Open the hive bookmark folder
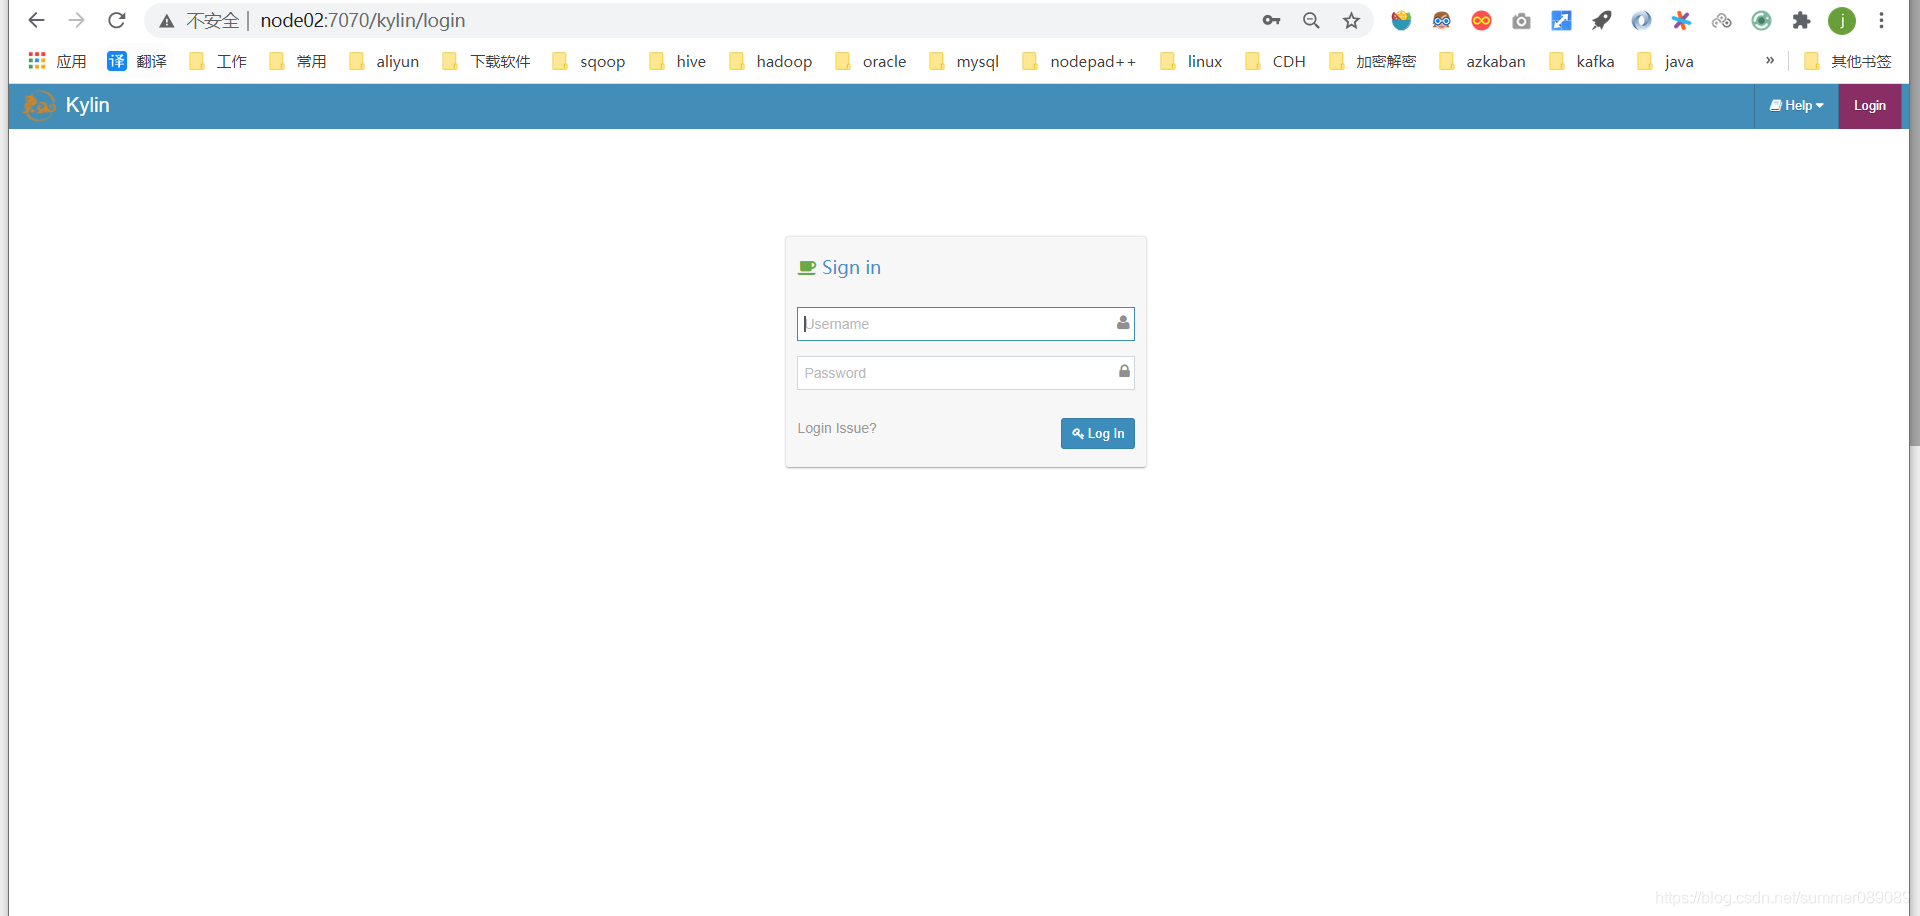 677,61
